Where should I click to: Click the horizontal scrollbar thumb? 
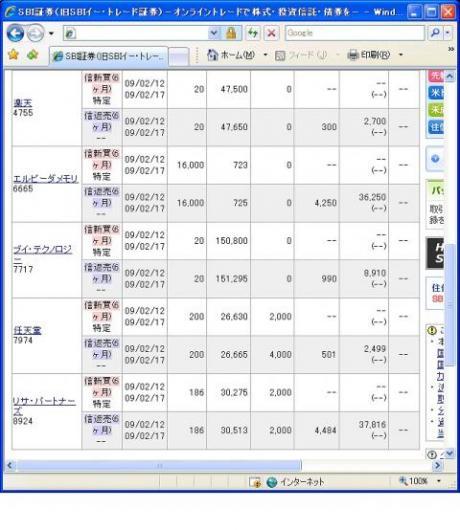(159, 466)
